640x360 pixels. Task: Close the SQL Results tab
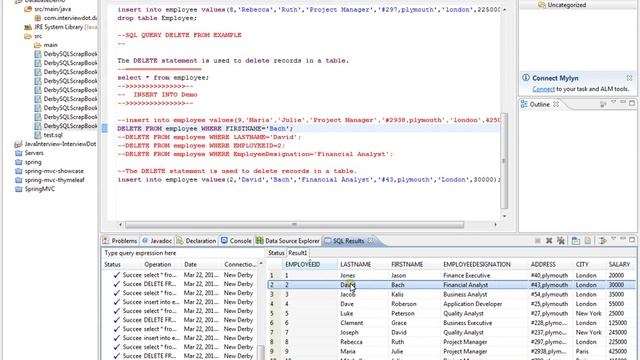[x=370, y=241]
